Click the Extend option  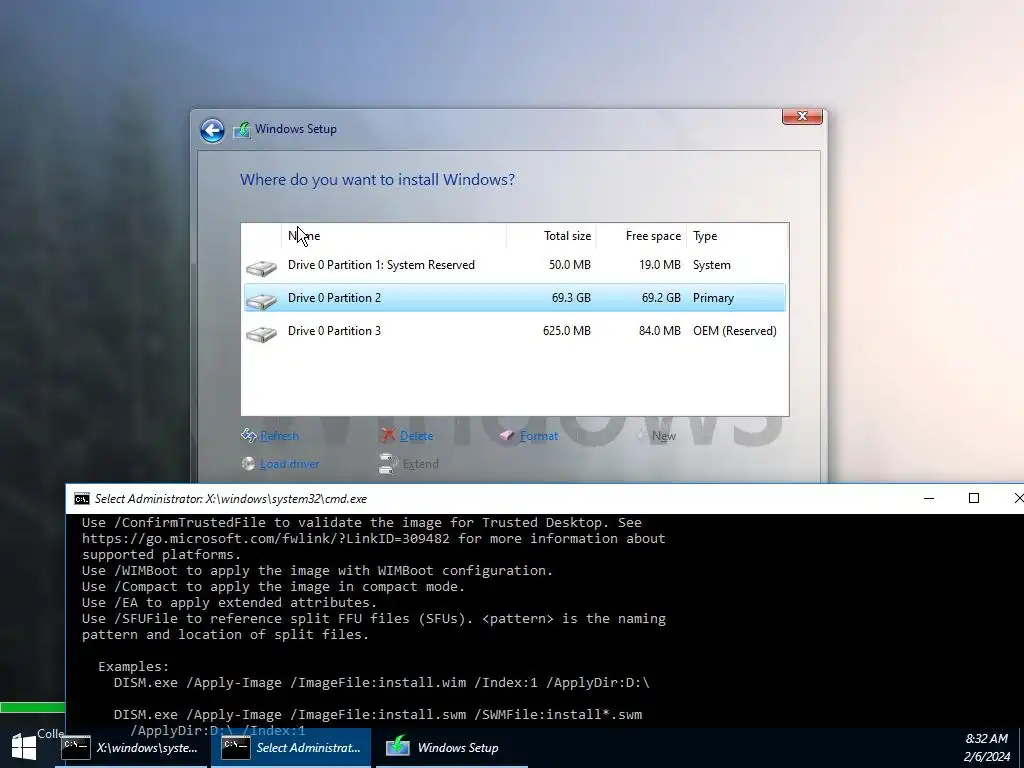click(421, 464)
